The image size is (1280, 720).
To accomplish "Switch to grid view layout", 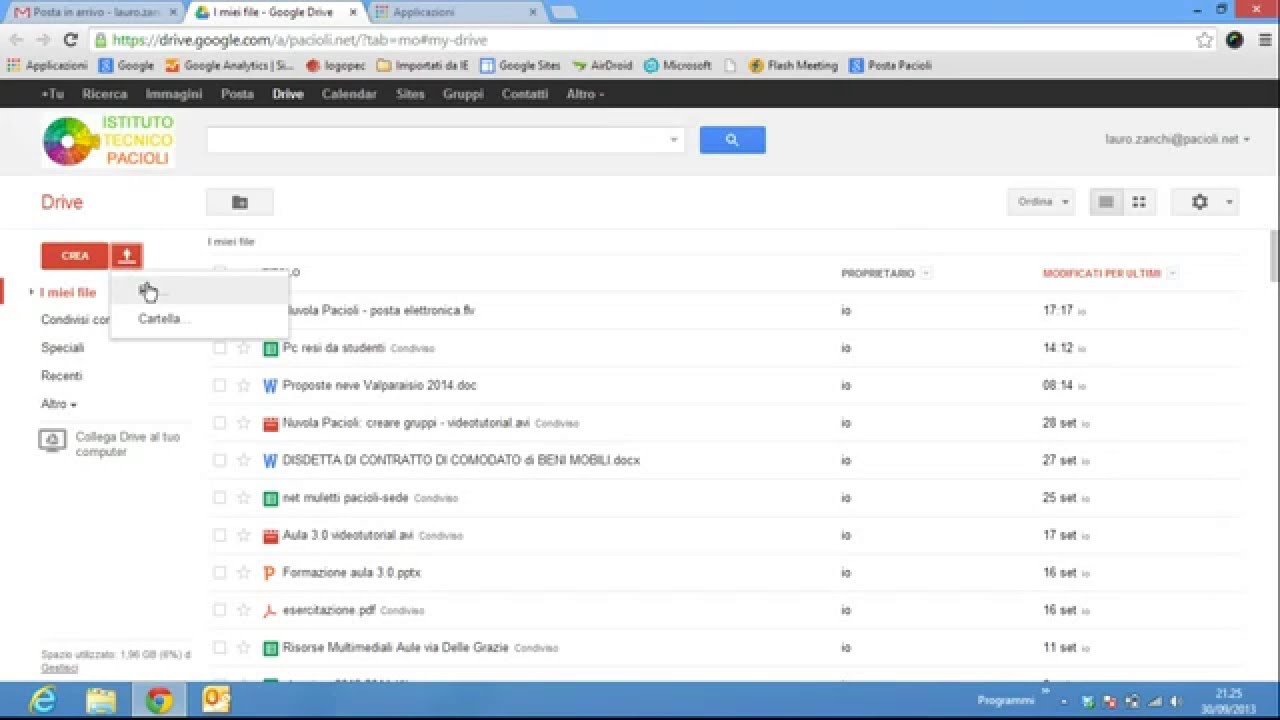I will point(1139,202).
